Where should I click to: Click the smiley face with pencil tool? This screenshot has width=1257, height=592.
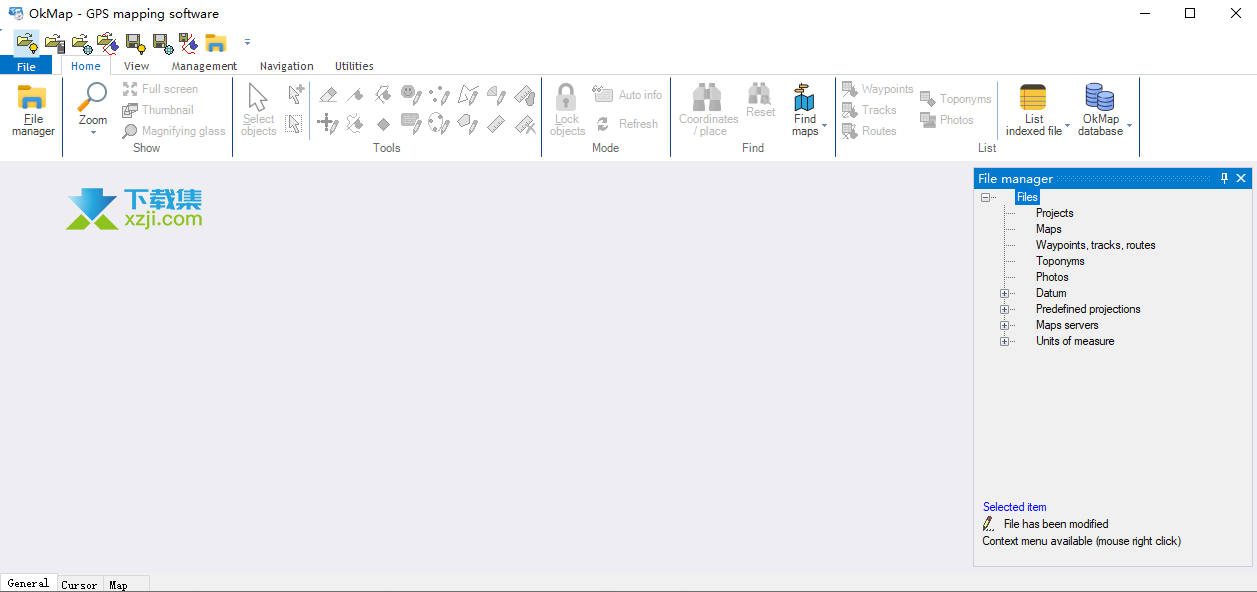[x=410, y=94]
